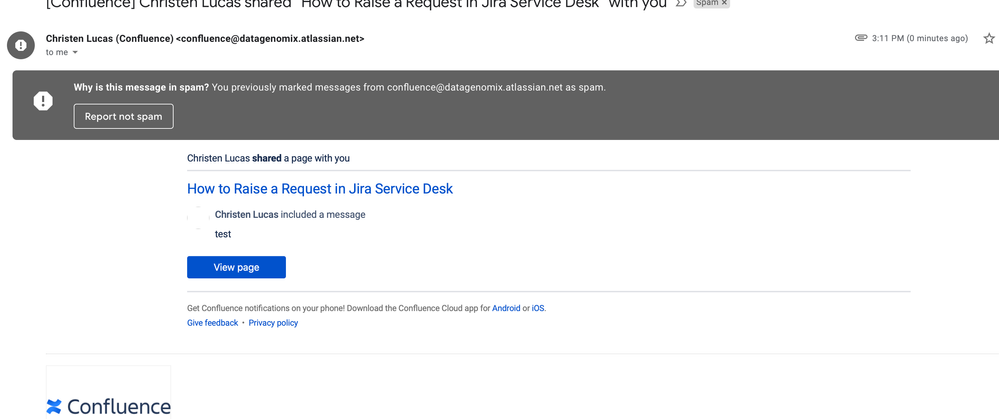Click the attachment paperclip icon
Viewport: 999px width, 419px height.
[861, 38]
